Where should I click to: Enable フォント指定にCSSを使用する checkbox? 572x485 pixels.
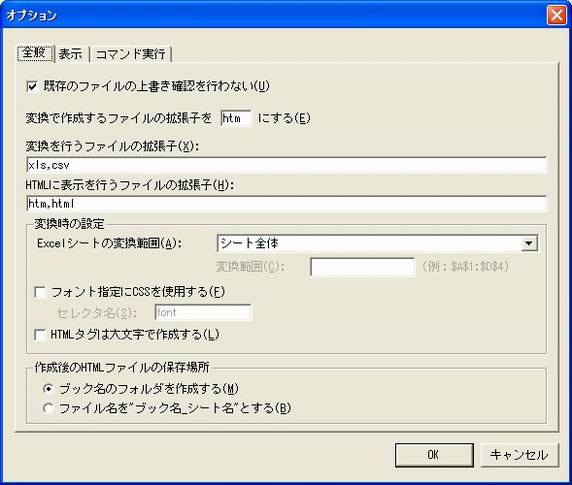[x=40, y=292]
